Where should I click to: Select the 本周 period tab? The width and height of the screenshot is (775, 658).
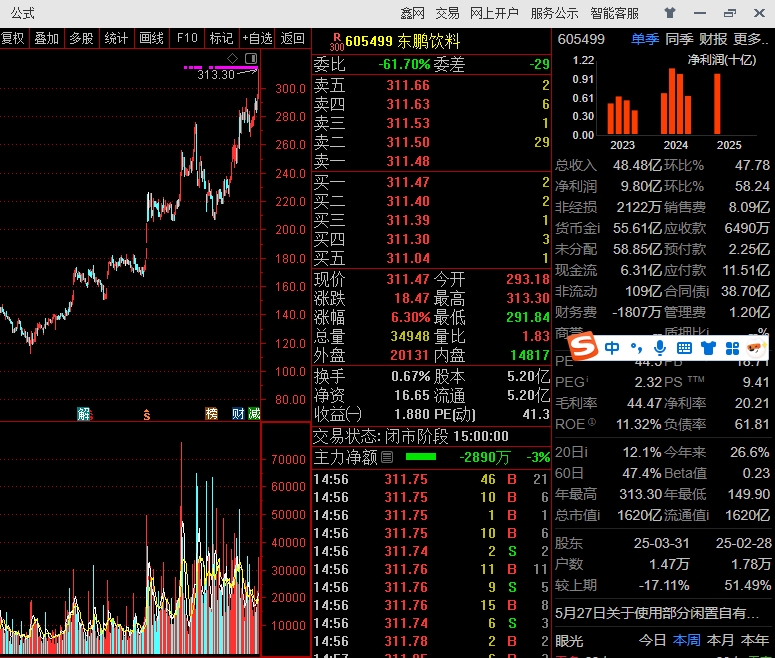[x=687, y=640]
